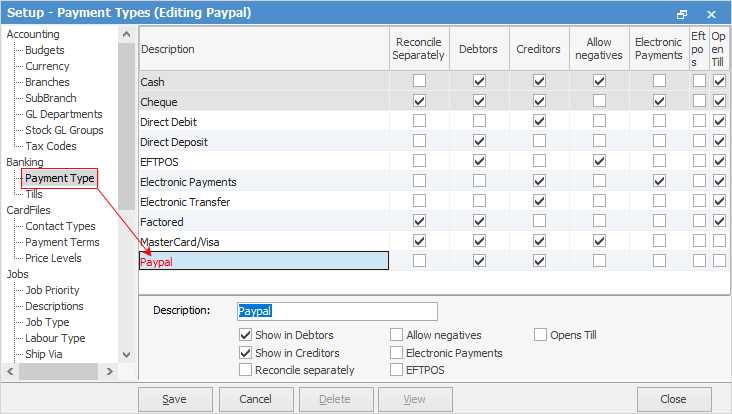Viewport: 732px width, 414px height.
Task: Select Jobs tree node
Action: (17, 274)
